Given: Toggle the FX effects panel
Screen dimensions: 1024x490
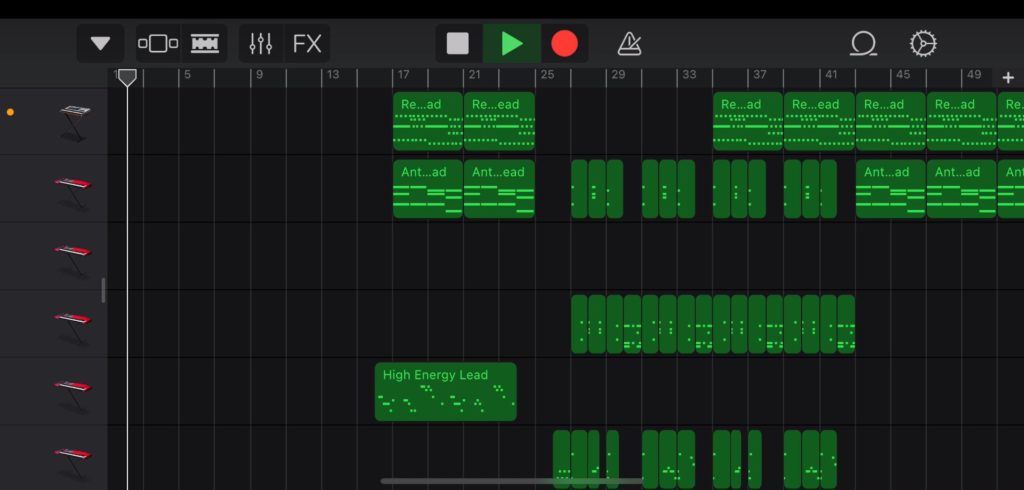Looking at the screenshot, I should [307, 44].
